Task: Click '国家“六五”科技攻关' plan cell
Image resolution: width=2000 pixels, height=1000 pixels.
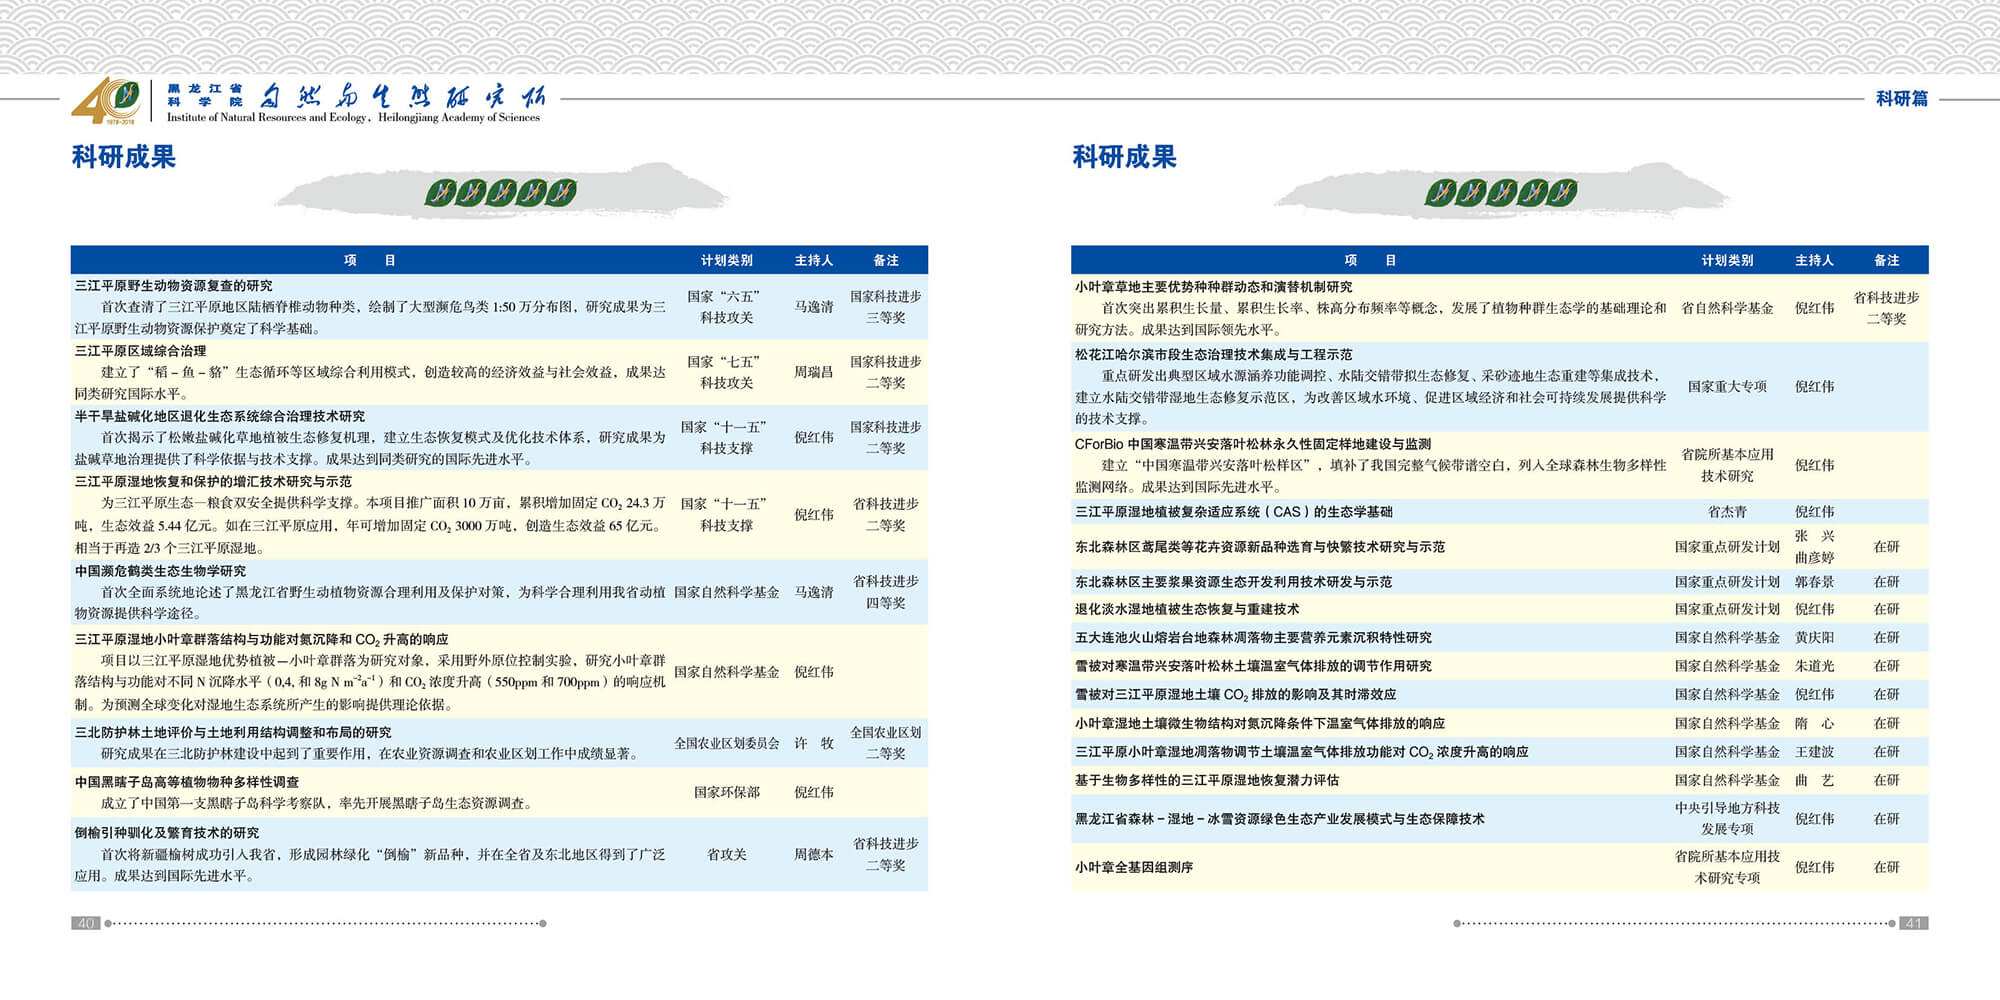Action: tap(726, 307)
